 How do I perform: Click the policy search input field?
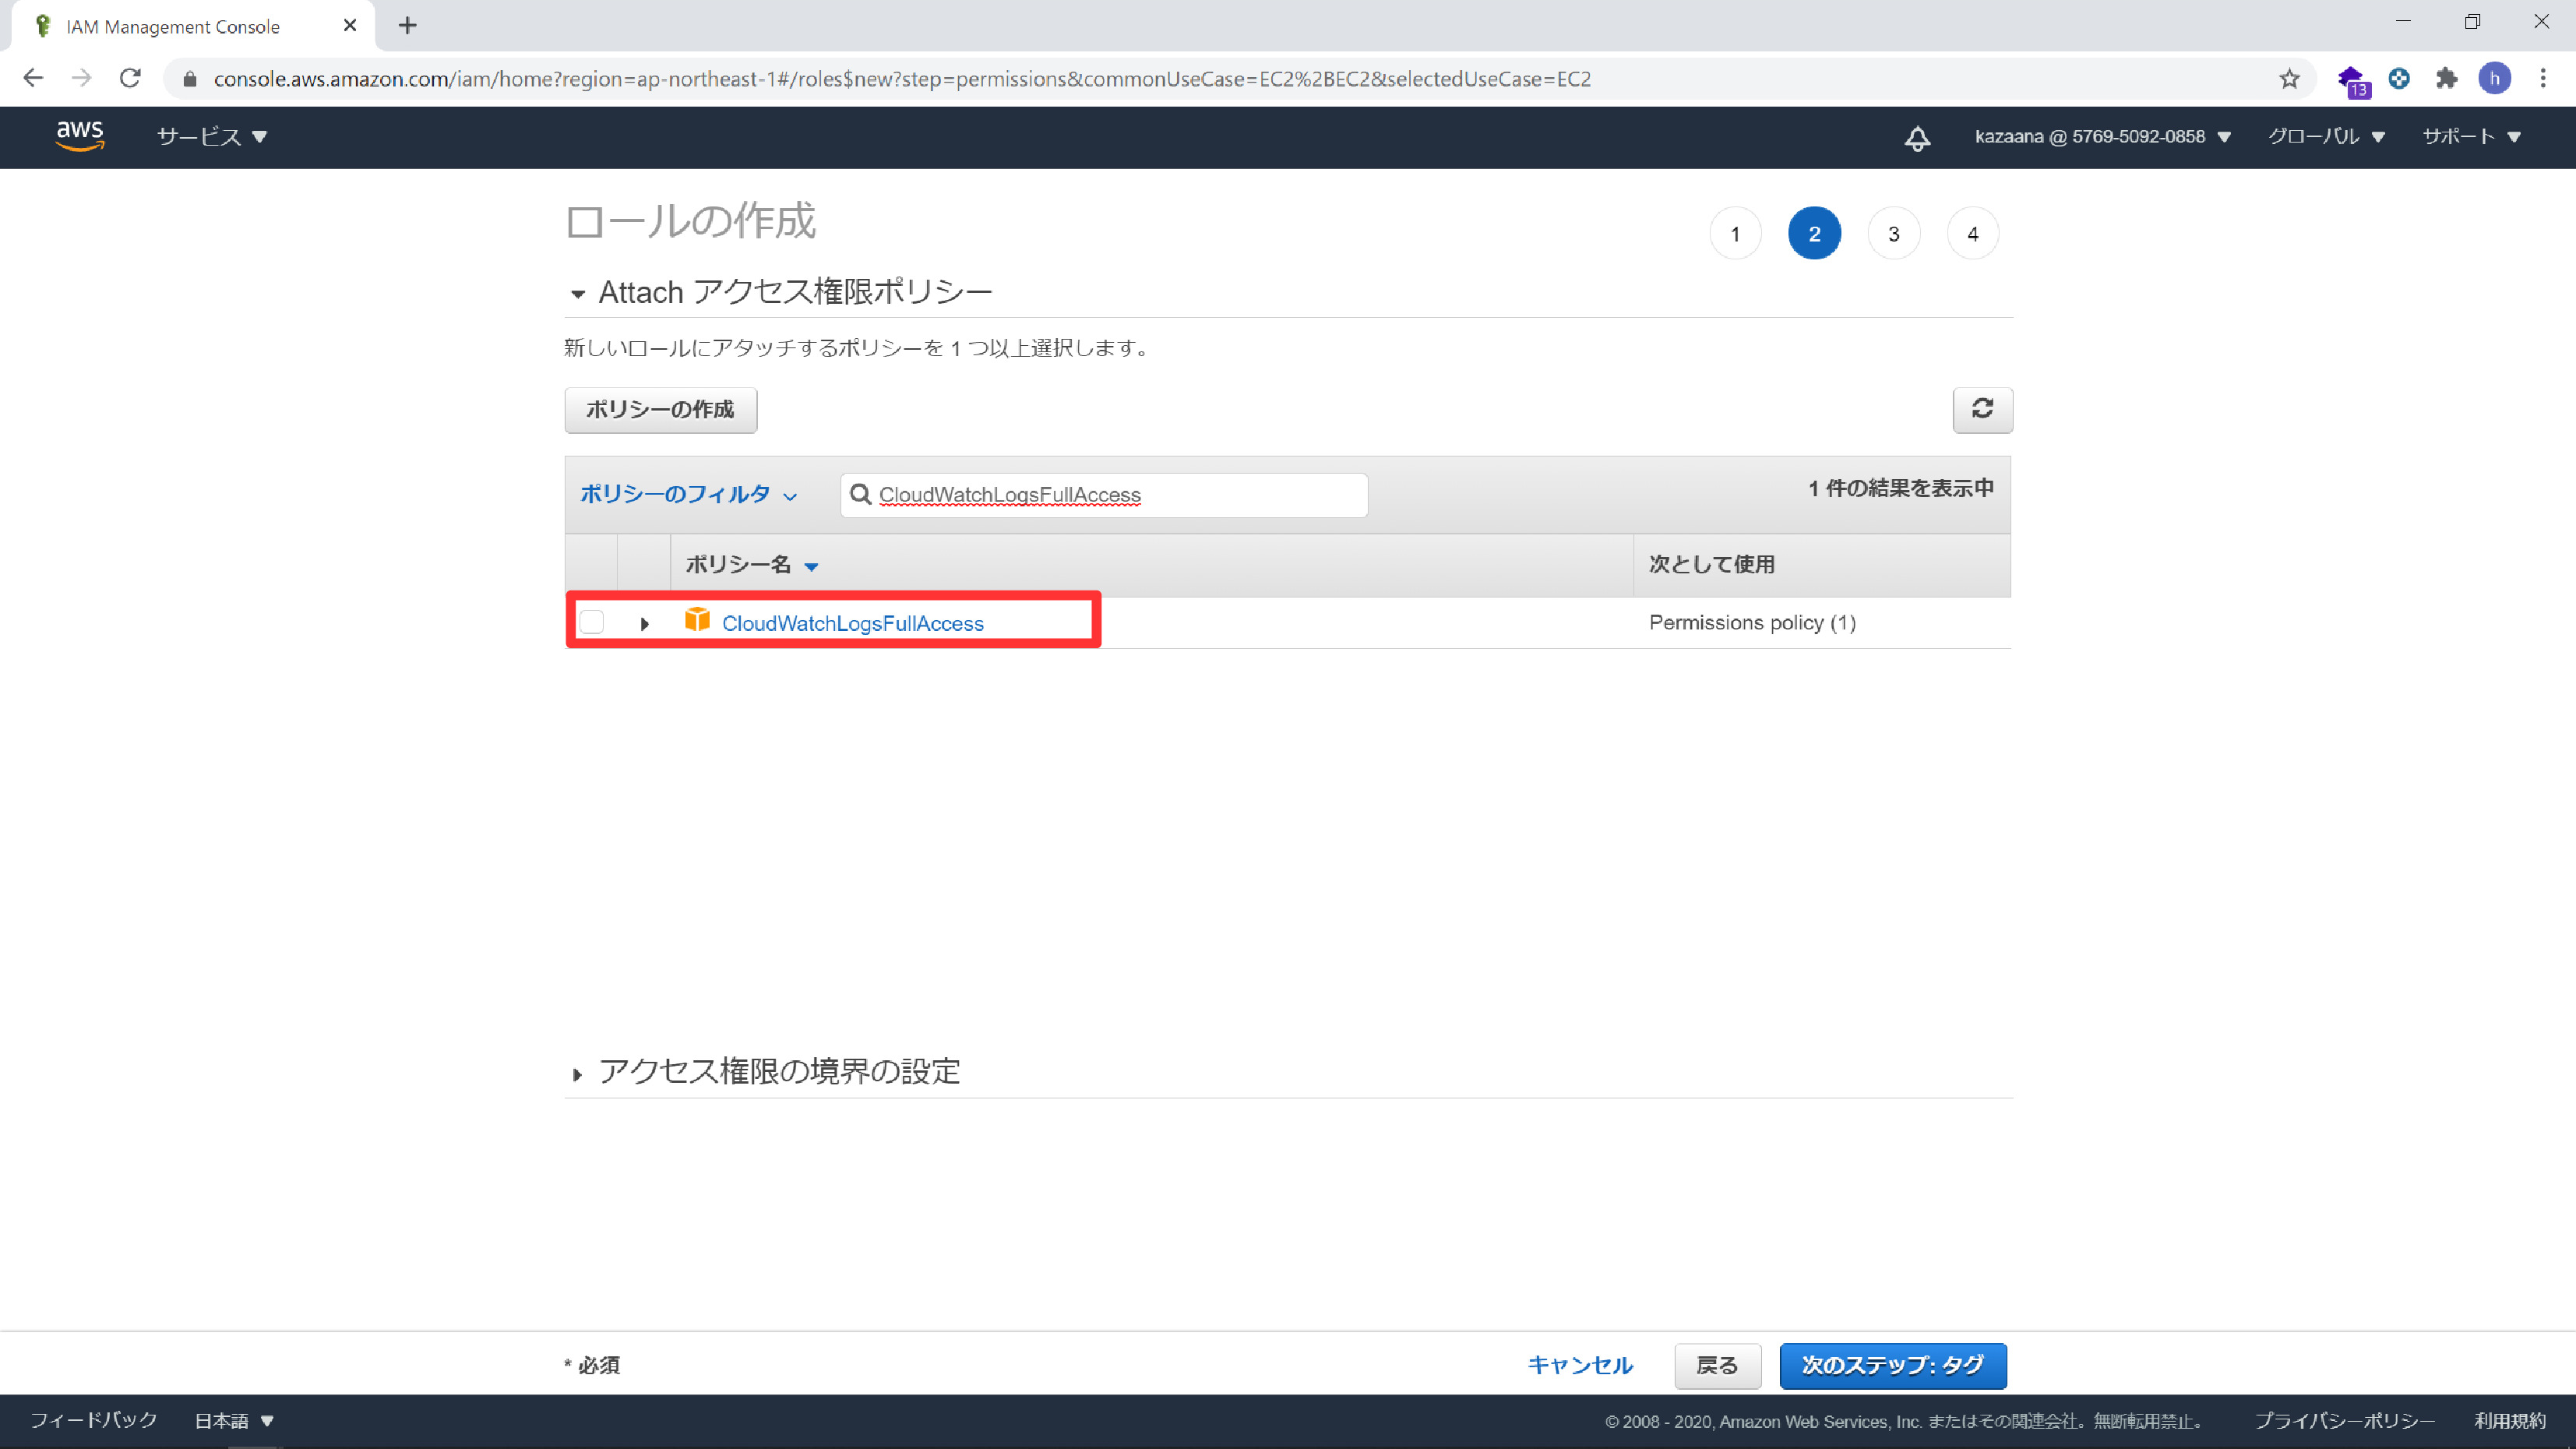point(1104,495)
